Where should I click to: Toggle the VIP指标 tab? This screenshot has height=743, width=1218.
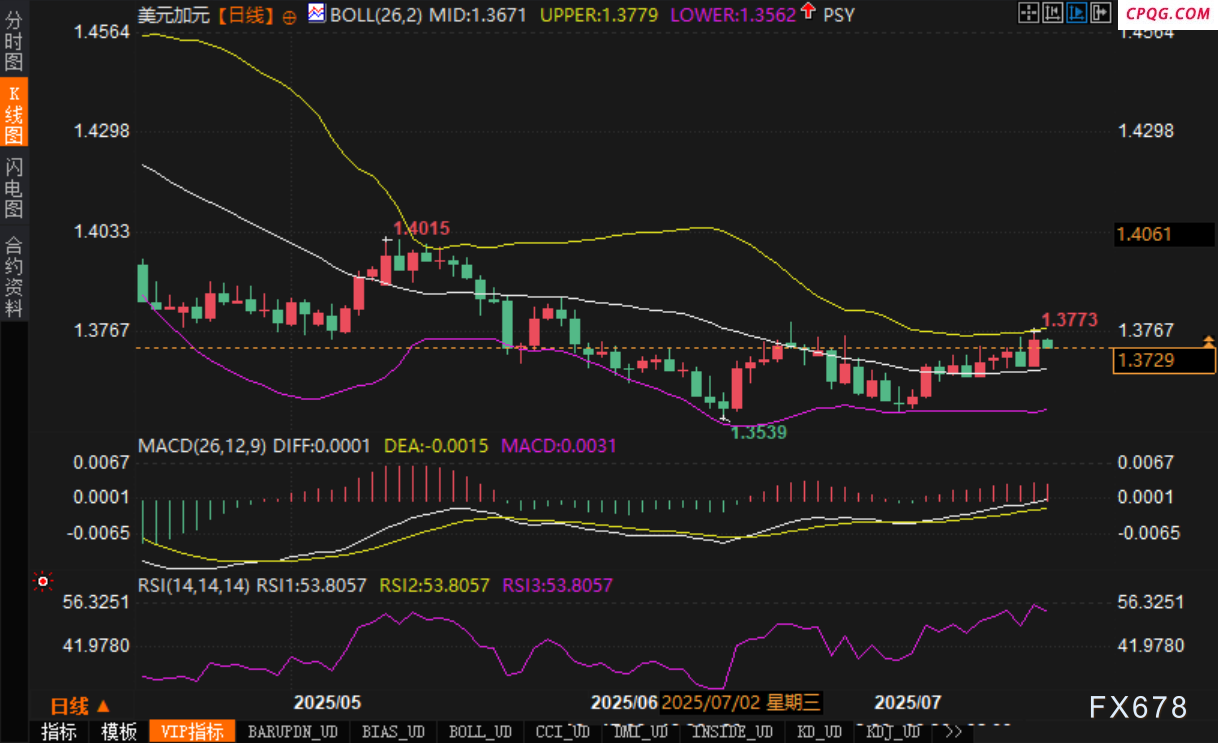192,732
